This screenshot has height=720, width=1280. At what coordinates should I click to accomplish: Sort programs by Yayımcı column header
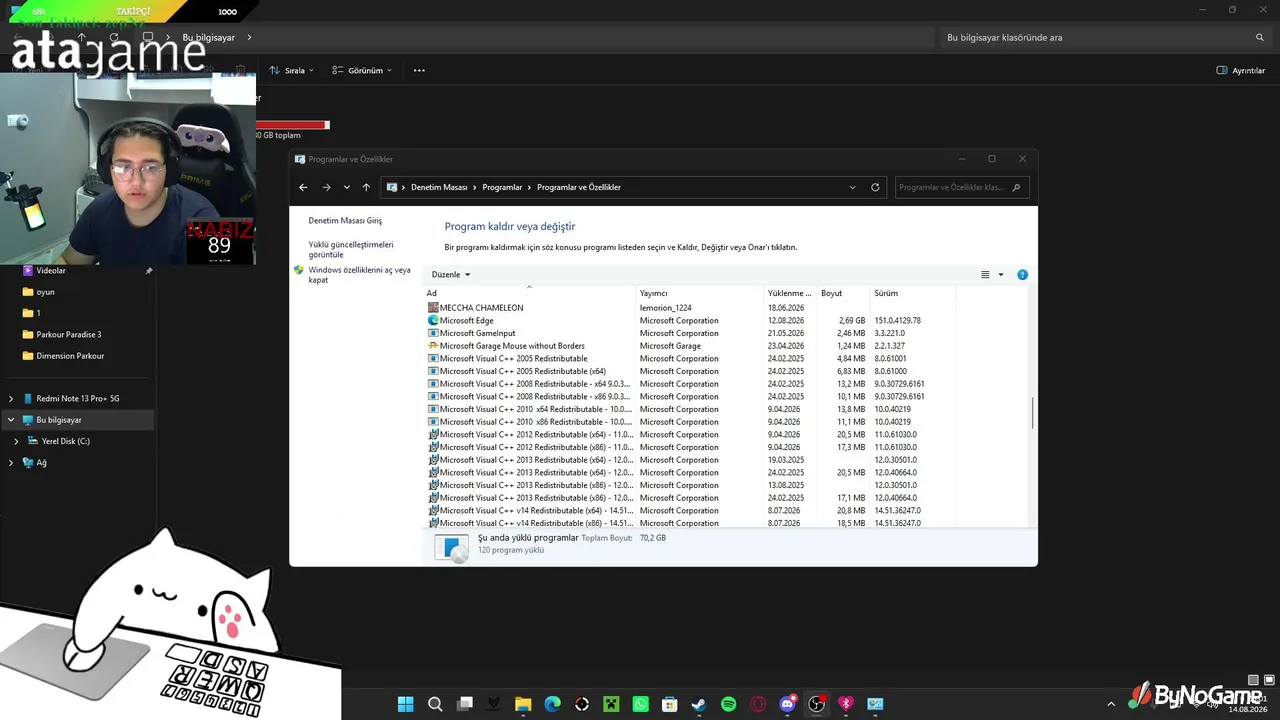click(701, 293)
